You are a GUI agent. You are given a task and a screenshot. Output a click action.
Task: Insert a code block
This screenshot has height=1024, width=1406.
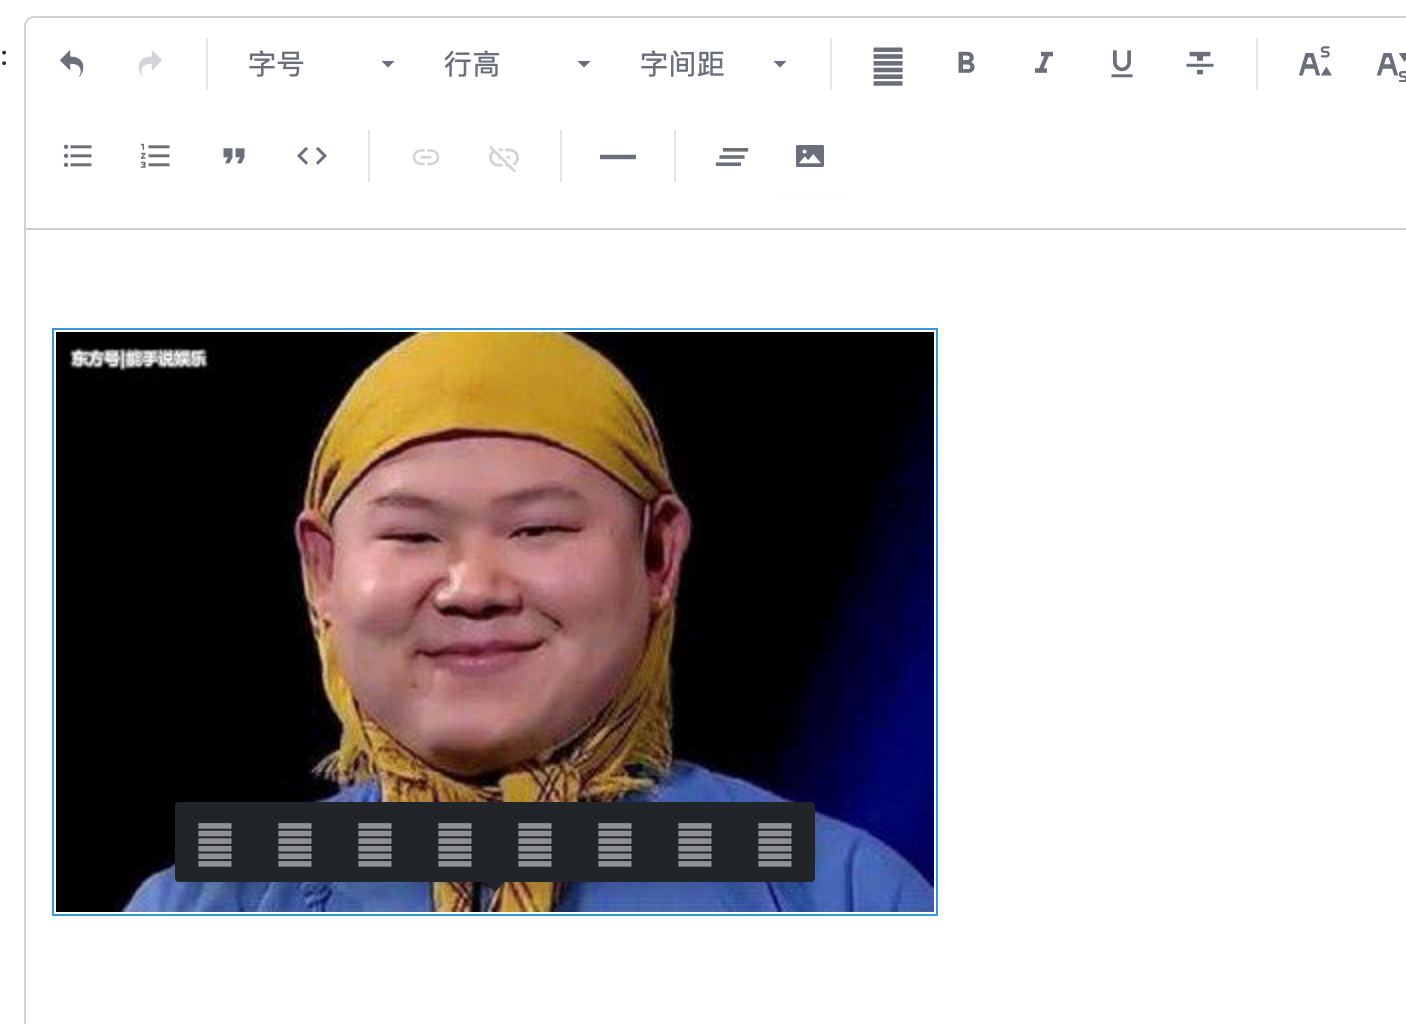click(x=311, y=156)
